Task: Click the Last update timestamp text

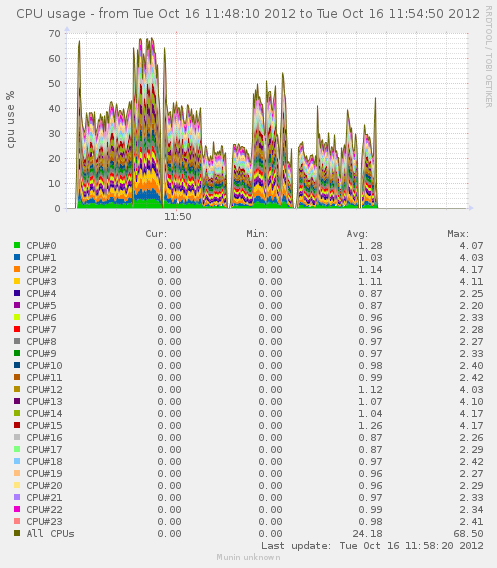Action: click(x=372, y=546)
